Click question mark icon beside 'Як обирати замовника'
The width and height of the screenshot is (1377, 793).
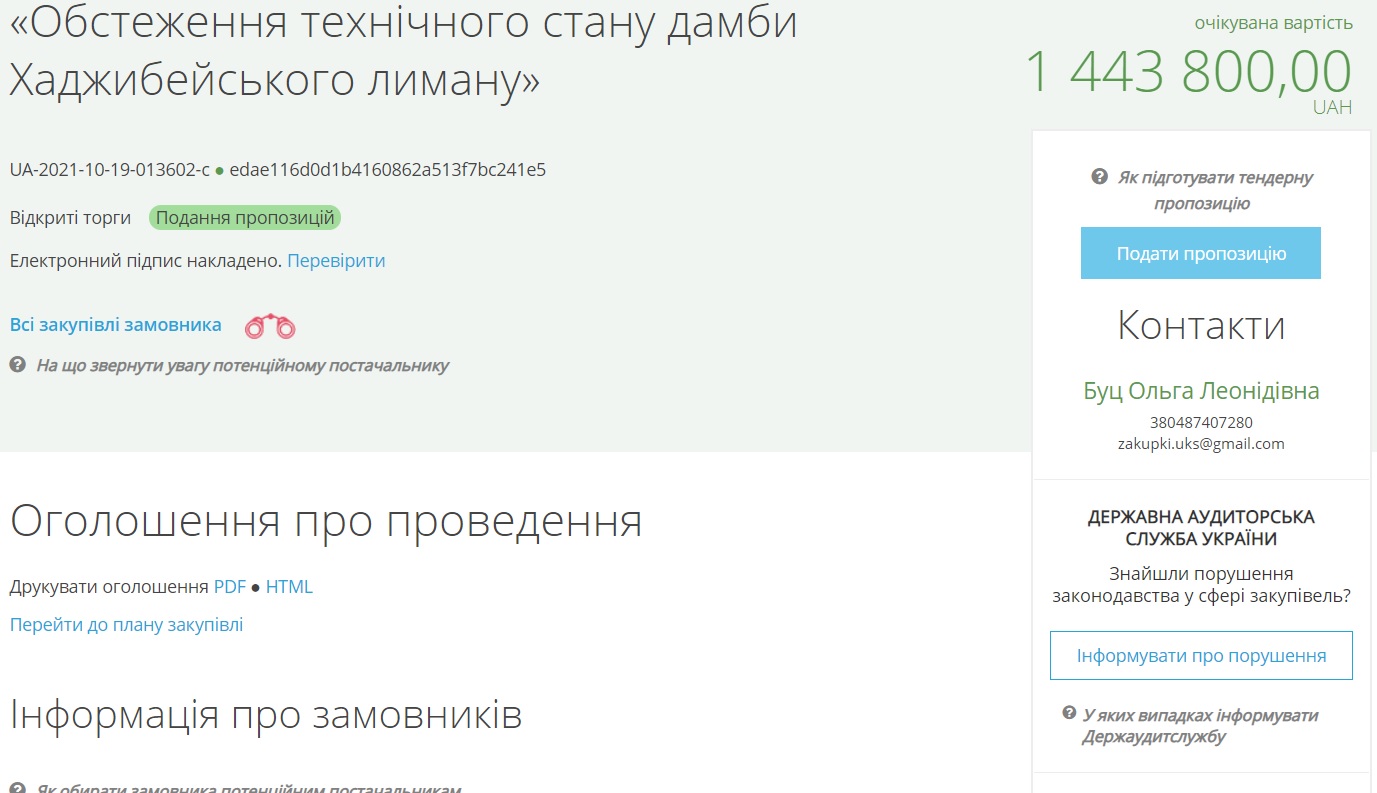[x=17, y=788]
